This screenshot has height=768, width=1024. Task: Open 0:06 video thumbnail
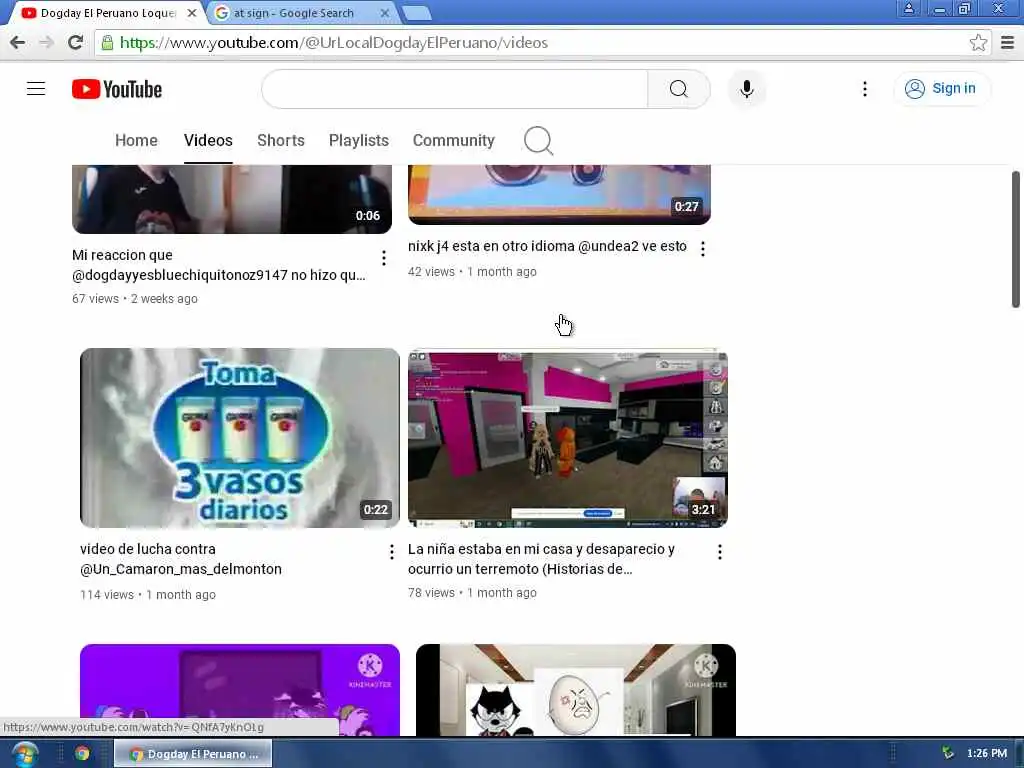[x=232, y=199]
